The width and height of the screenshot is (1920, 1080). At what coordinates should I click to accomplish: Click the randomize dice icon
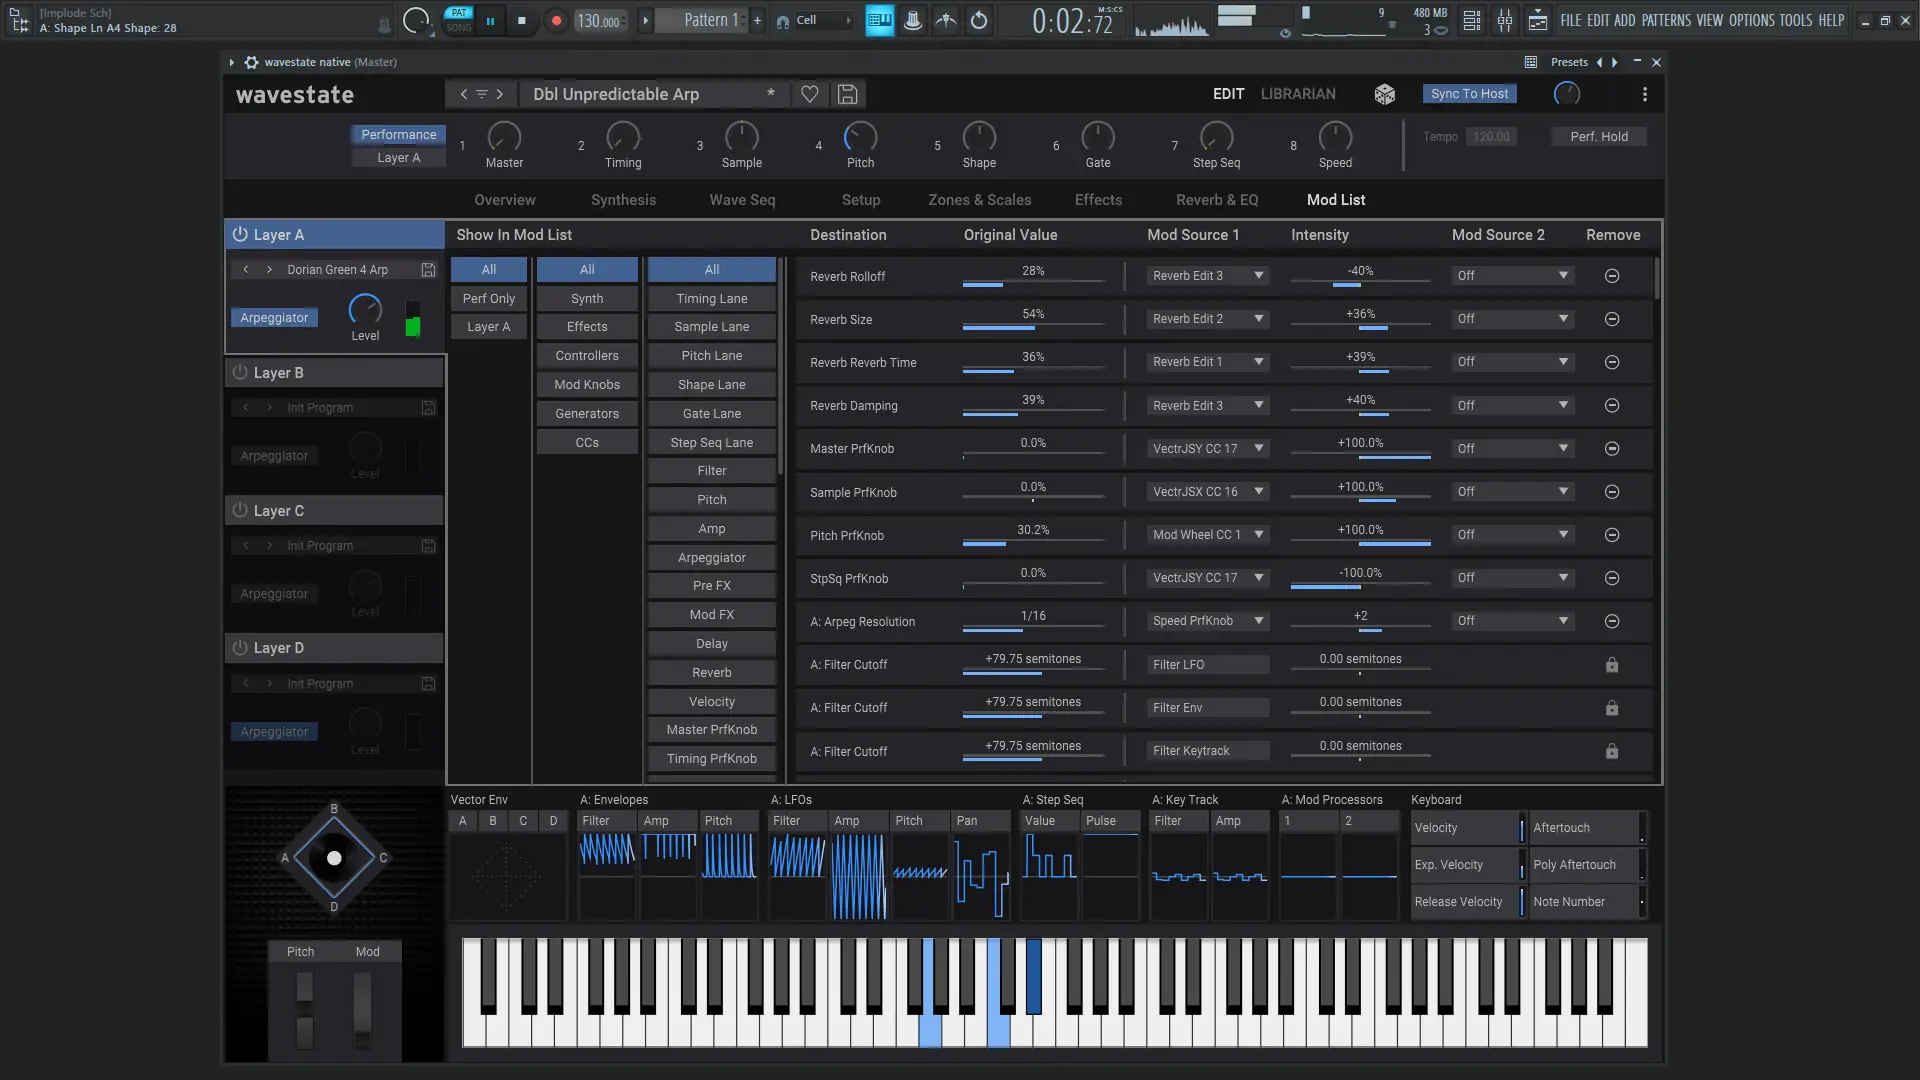(1384, 94)
